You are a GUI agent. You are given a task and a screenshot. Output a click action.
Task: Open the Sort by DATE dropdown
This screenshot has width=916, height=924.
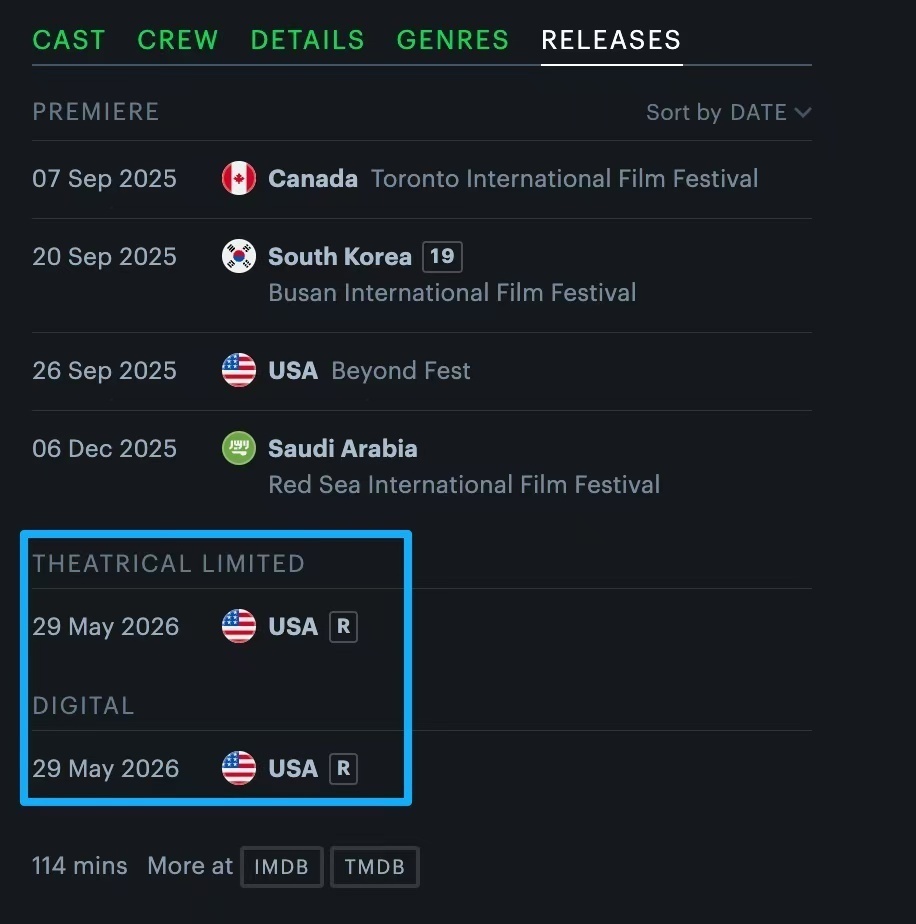pos(728,112)
